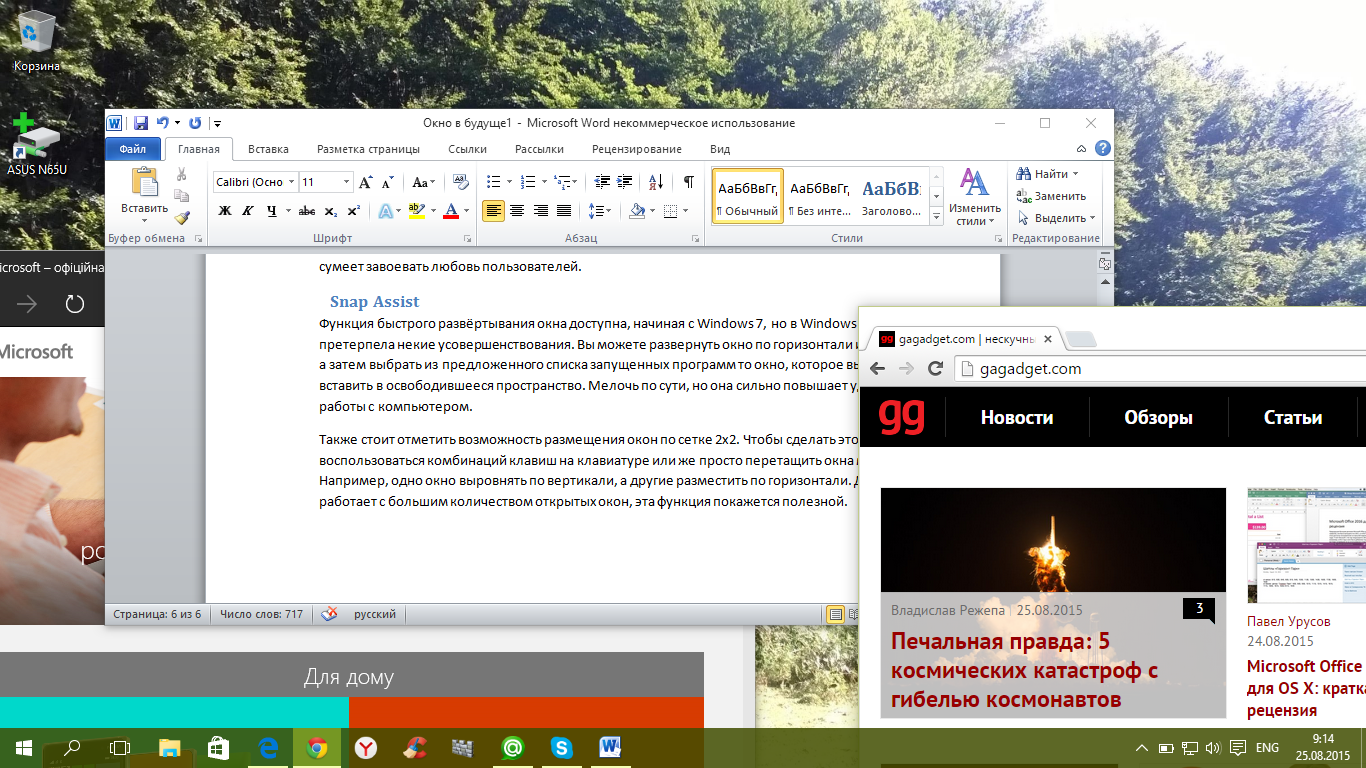Toggle right text alignment
This screenshot has width=1366, height=768.
pos(541,211)
